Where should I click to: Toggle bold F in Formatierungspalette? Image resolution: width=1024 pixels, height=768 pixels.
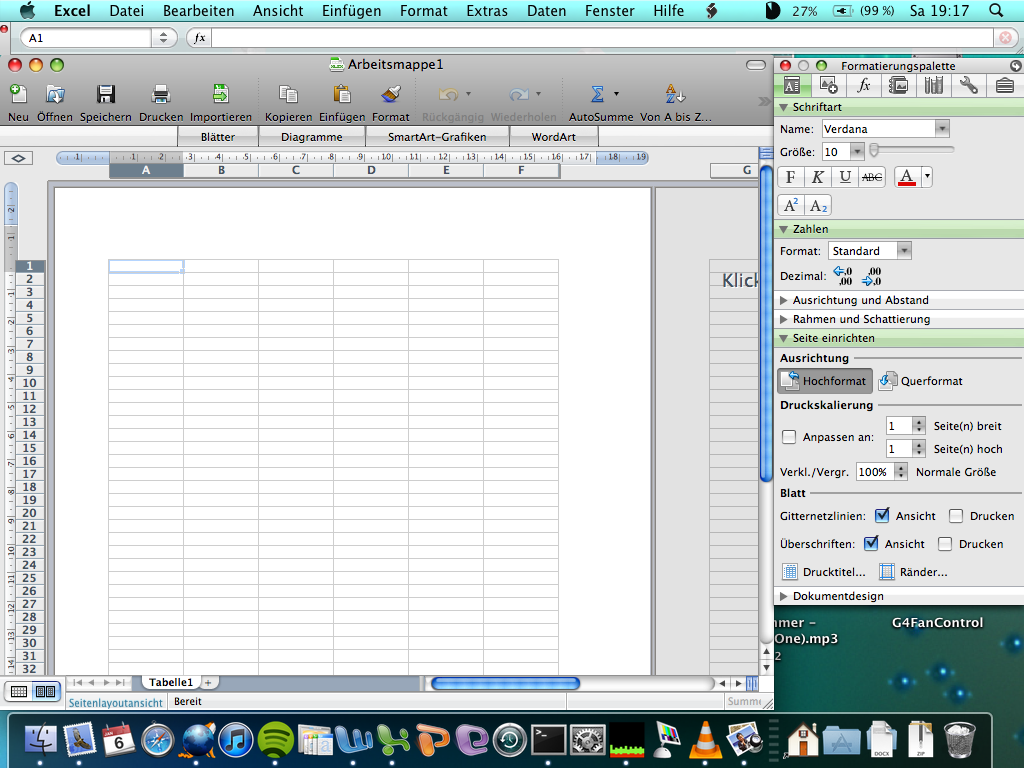pos(791,177)
